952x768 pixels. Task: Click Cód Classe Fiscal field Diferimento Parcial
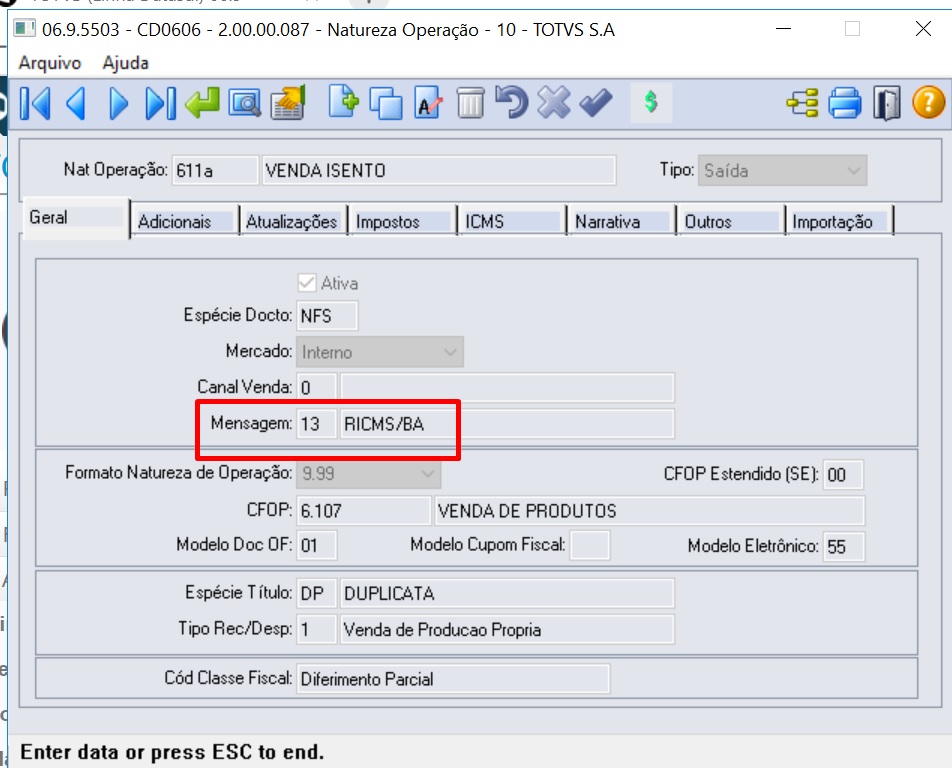(x=453, y=679)
